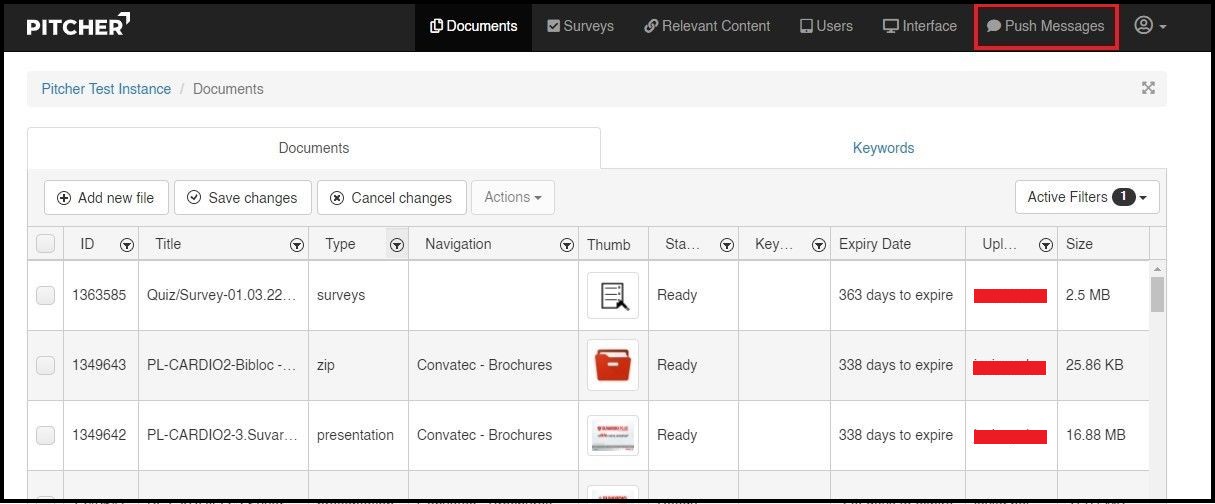Open Title column filter icon

pyautogui.click(x=297, y=245)
